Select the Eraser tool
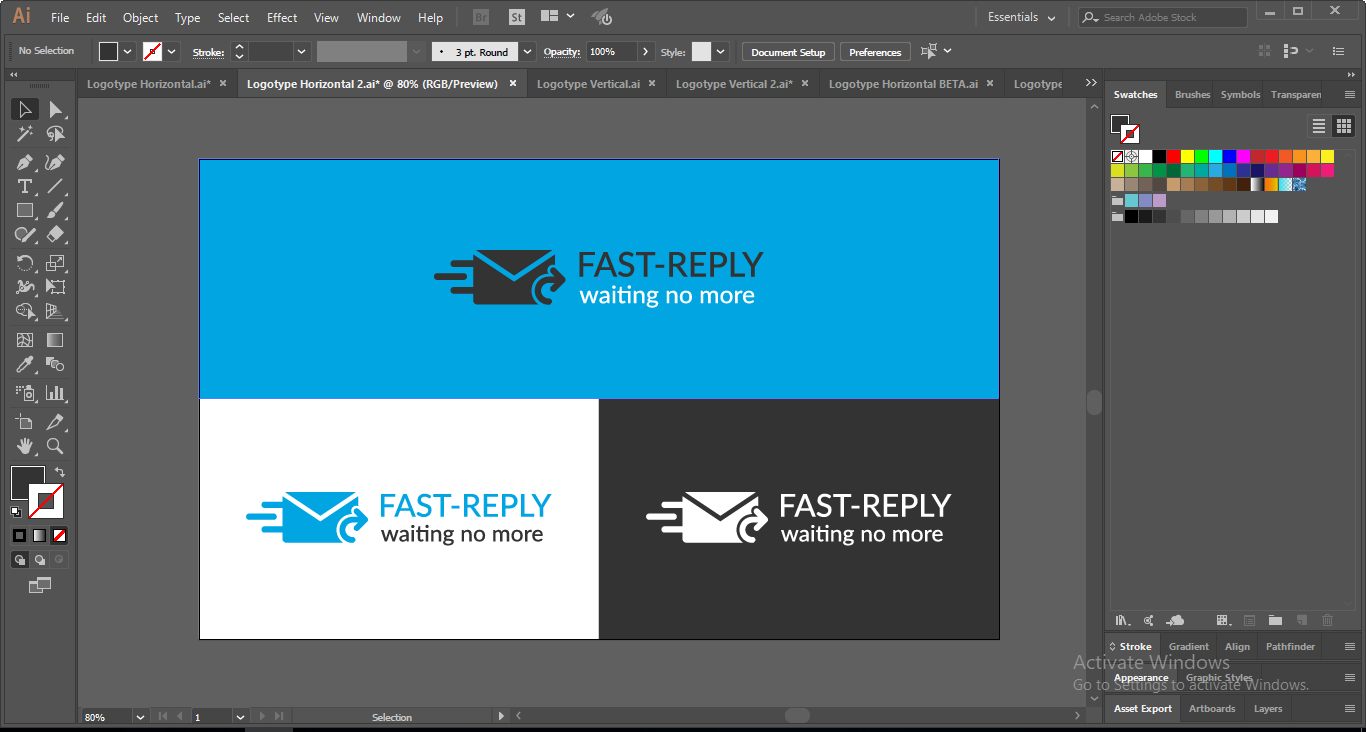 [x=56, y=235]
